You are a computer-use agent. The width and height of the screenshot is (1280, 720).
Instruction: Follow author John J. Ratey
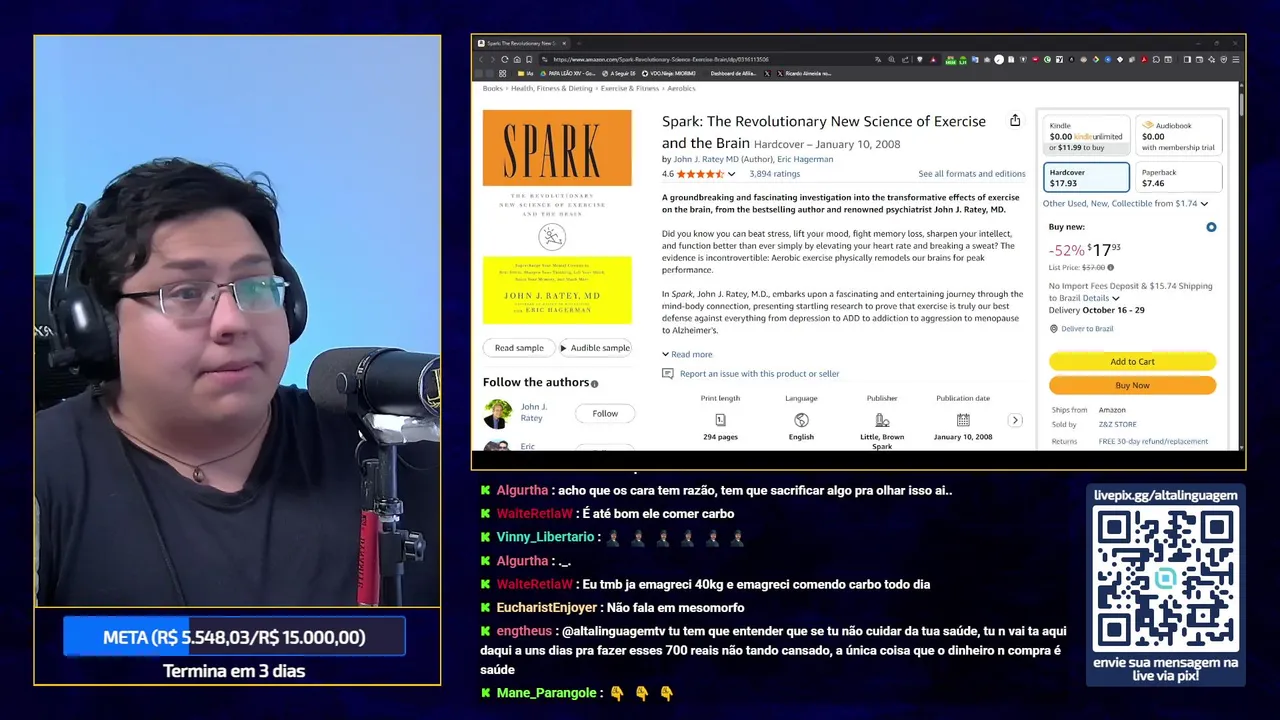click(605, 413)
